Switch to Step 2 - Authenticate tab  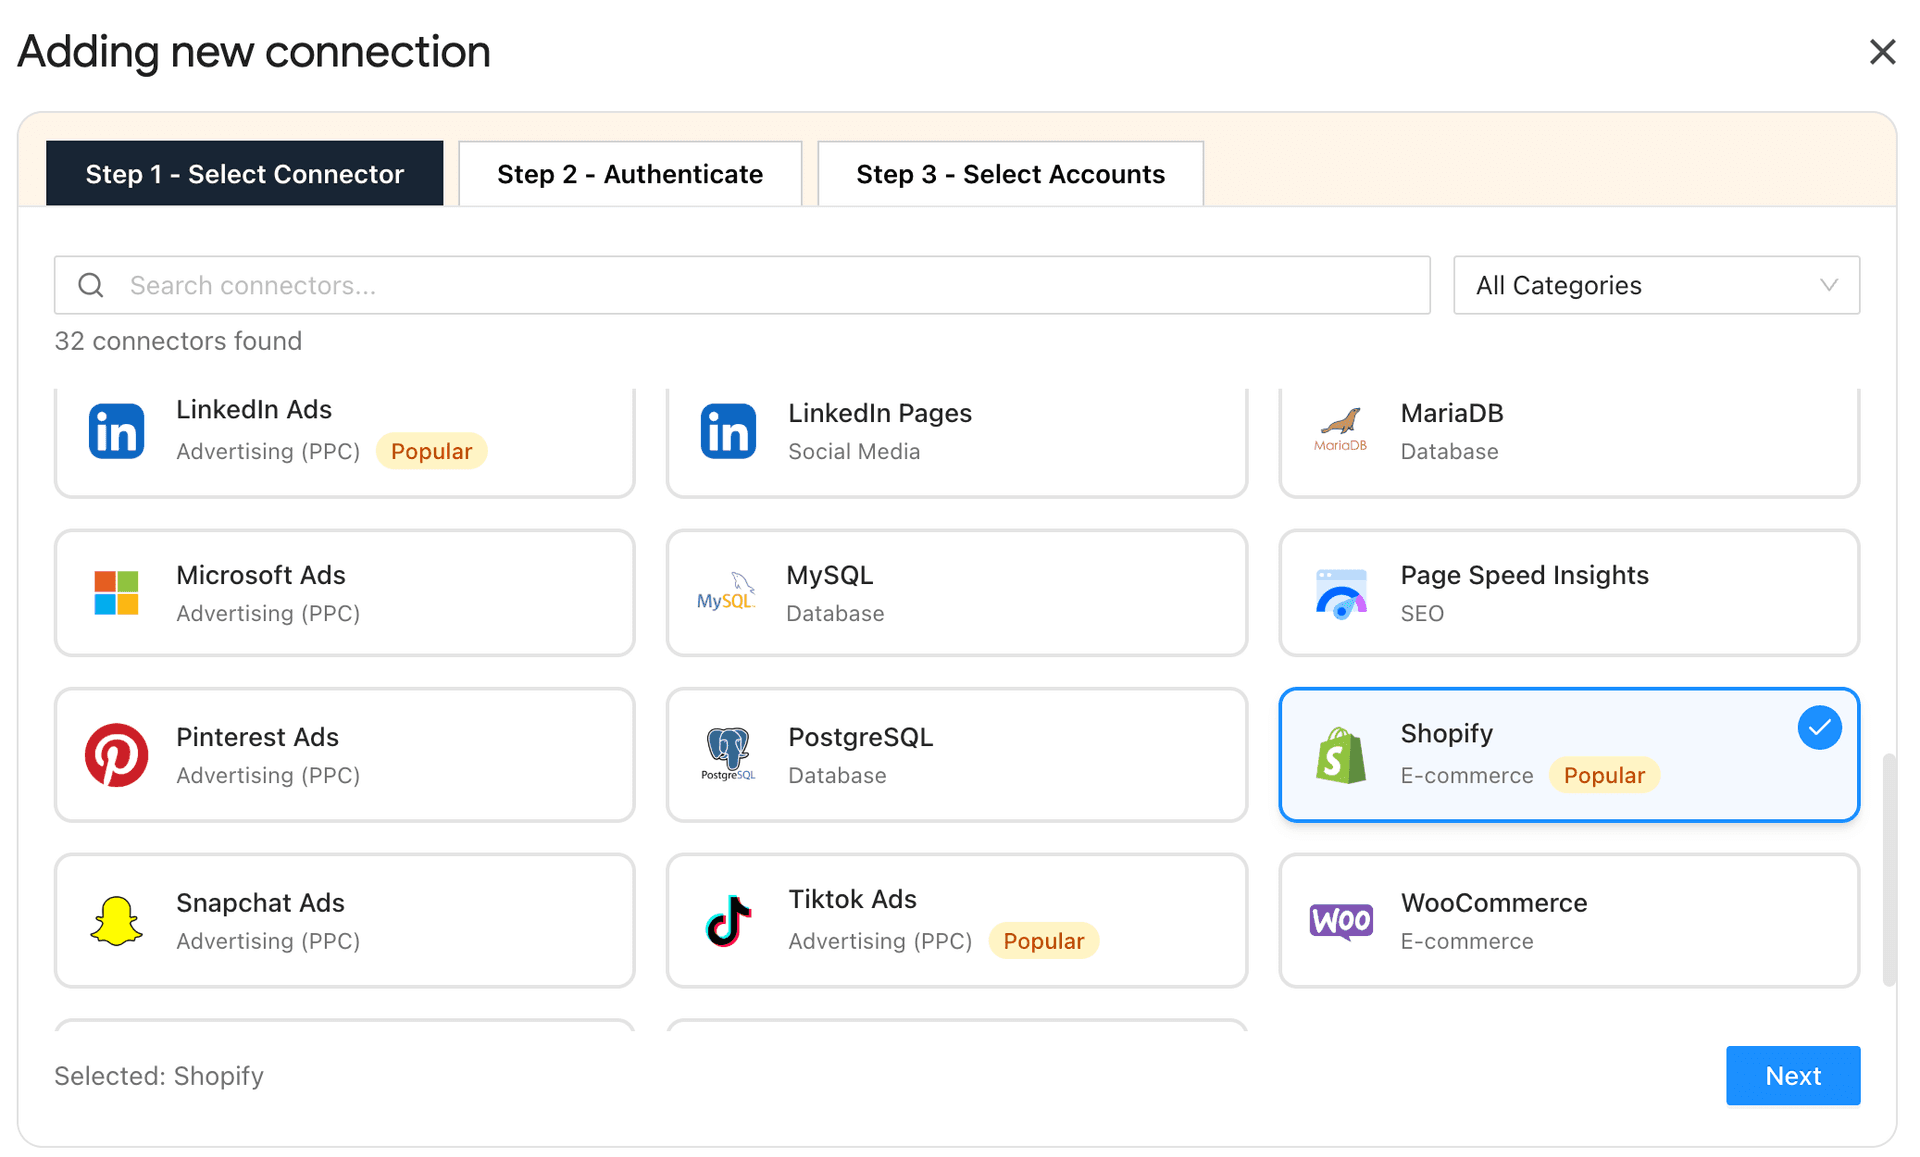[x=629, y=173]
